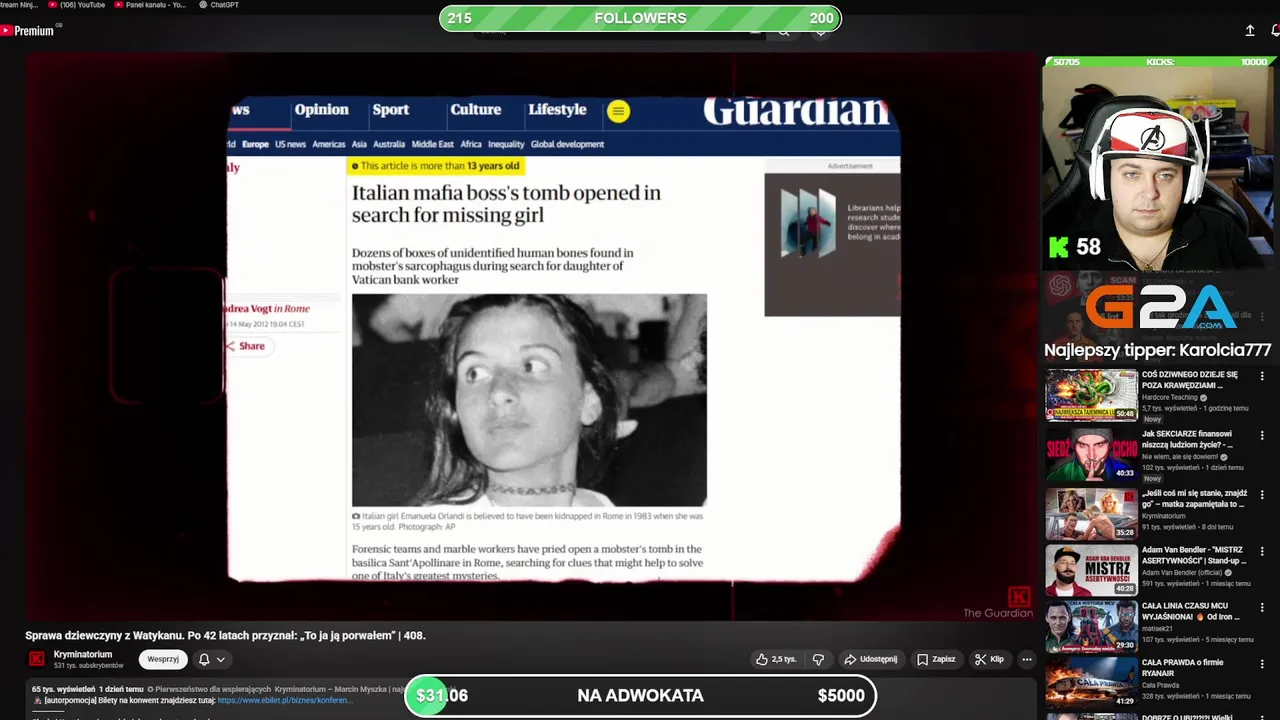Open 'CAŁA LINIA CZASU MCU' thumbnail
This screenshot has height=720, width=1280.
1092,627
